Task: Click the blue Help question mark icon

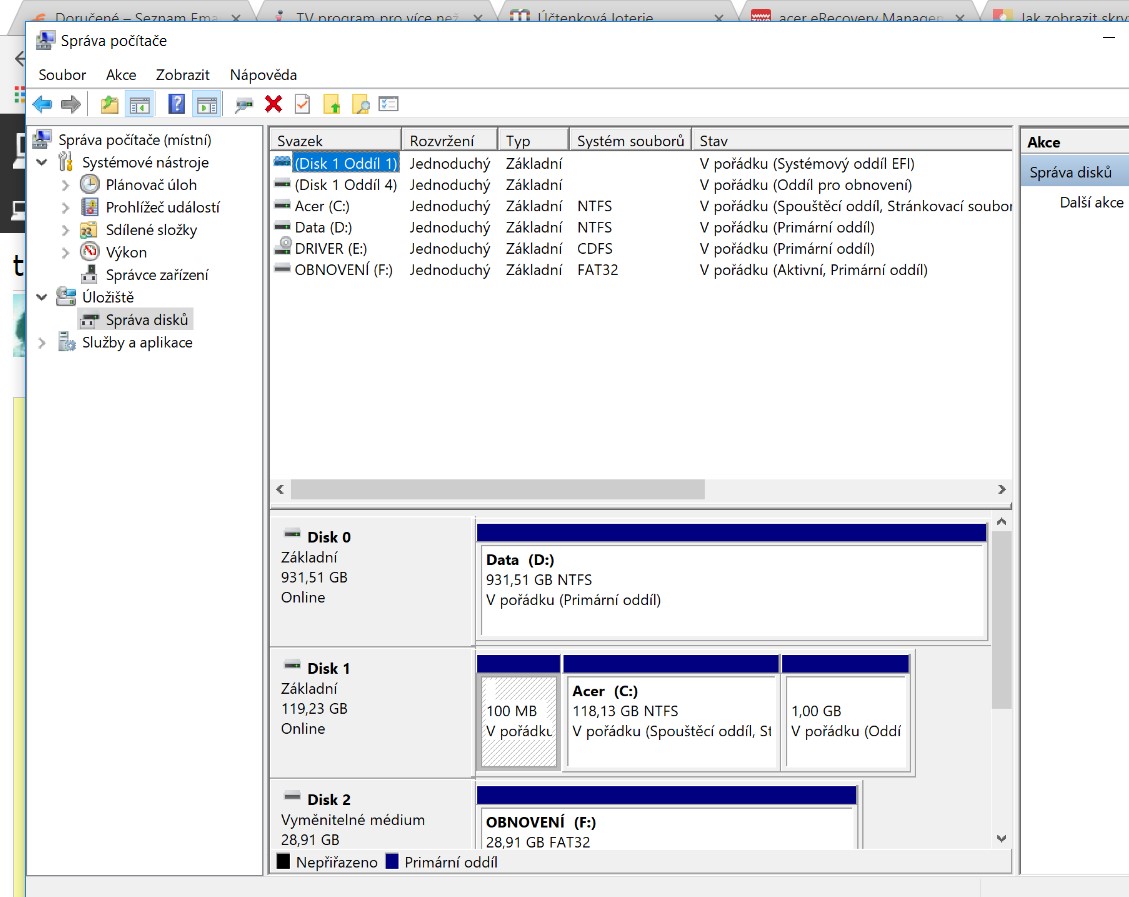Action: pos(177,104)
